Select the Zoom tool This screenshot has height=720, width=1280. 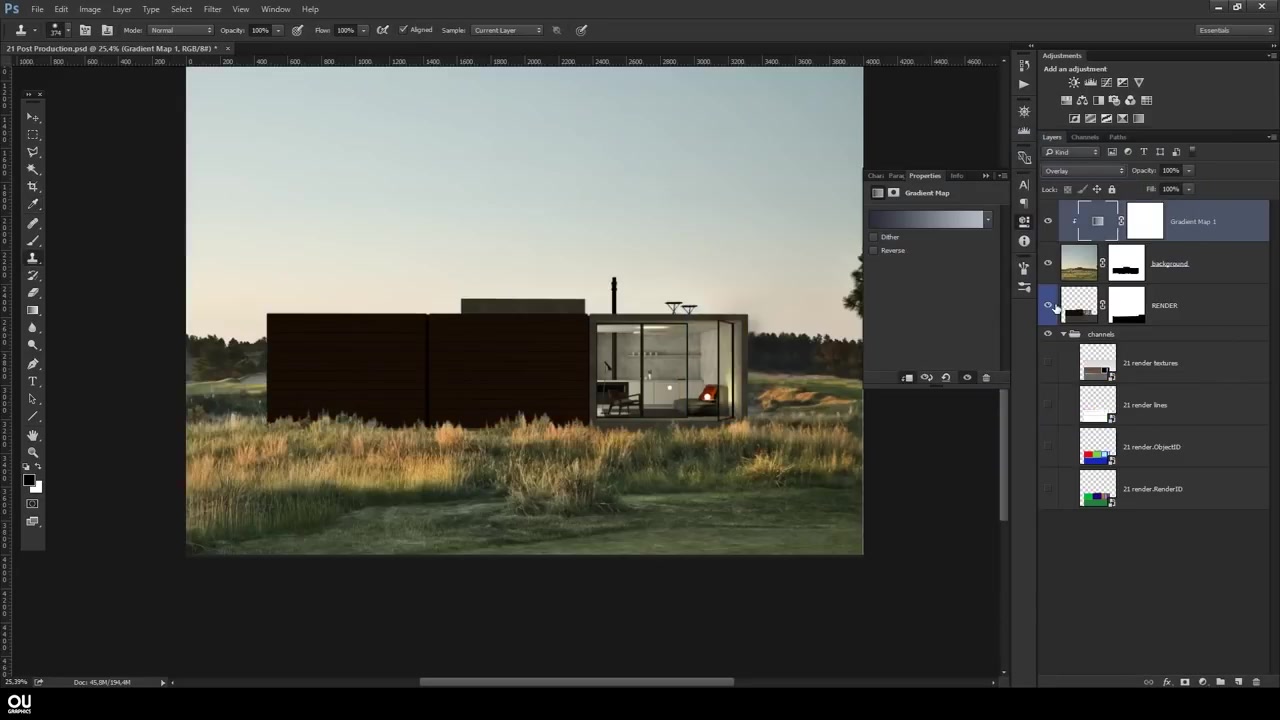pyautogui.click(x=33, y=452)
